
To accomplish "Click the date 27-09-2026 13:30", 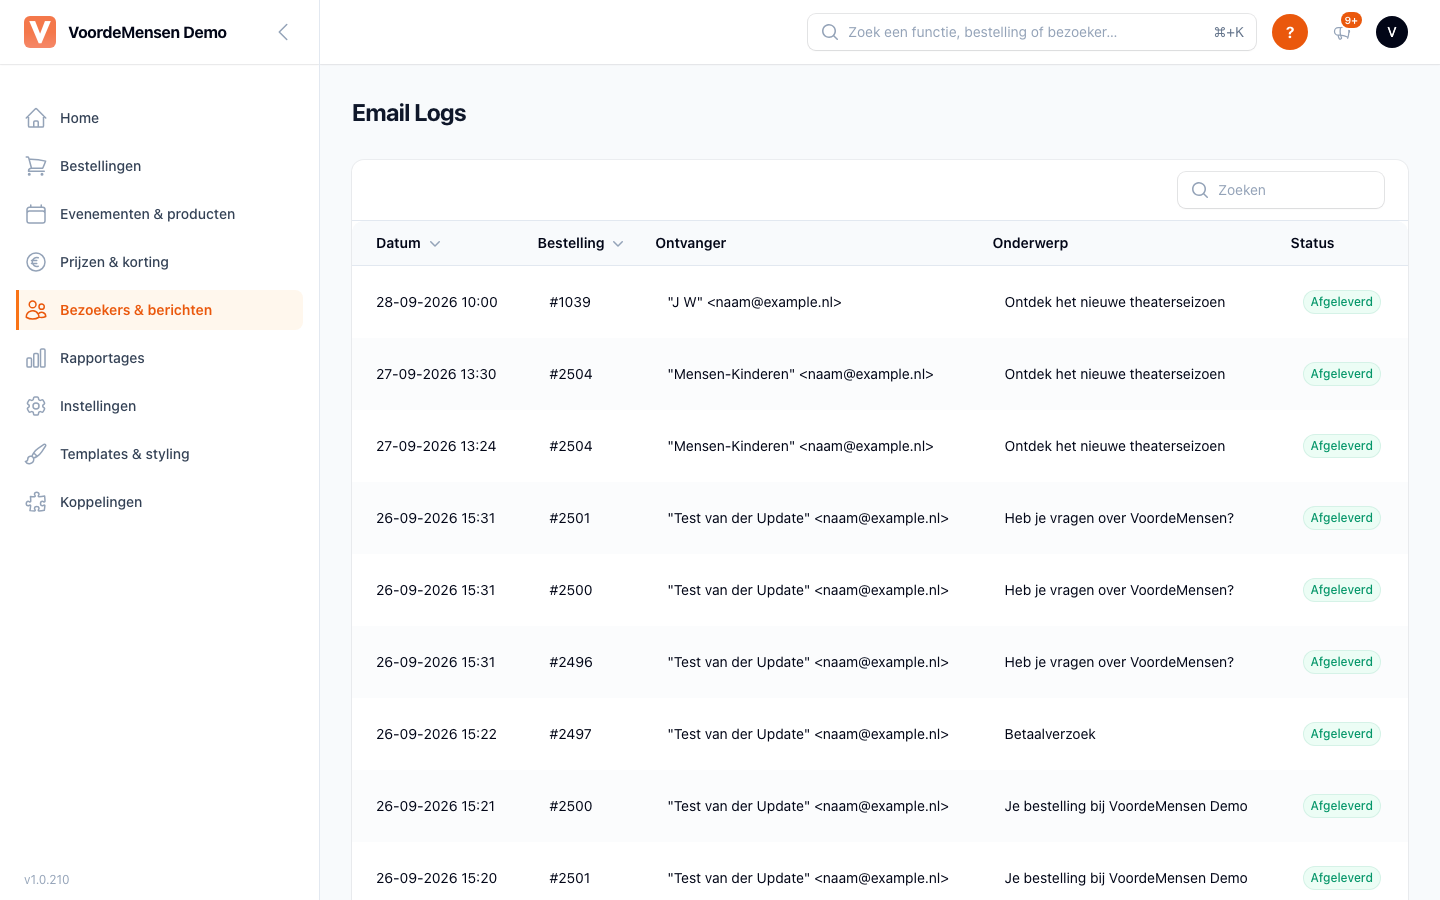I will [436, 374].
